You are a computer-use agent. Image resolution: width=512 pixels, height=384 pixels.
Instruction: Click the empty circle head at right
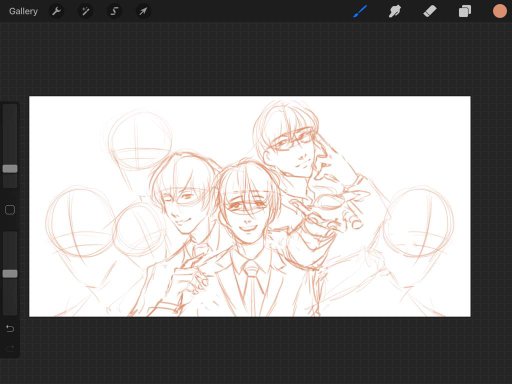click(418, 222)
